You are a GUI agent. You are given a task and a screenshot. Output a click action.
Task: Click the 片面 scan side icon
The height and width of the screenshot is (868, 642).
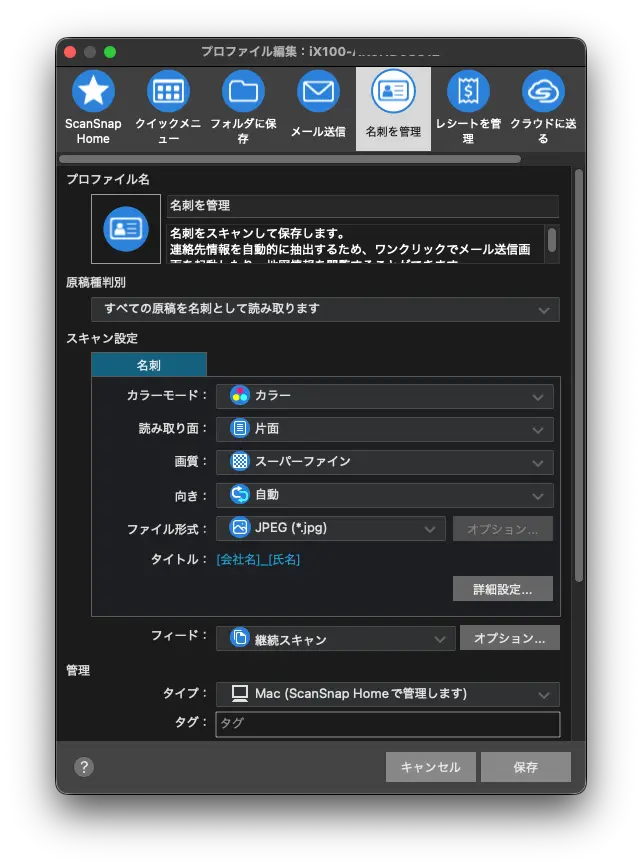[x=240, y=428]
